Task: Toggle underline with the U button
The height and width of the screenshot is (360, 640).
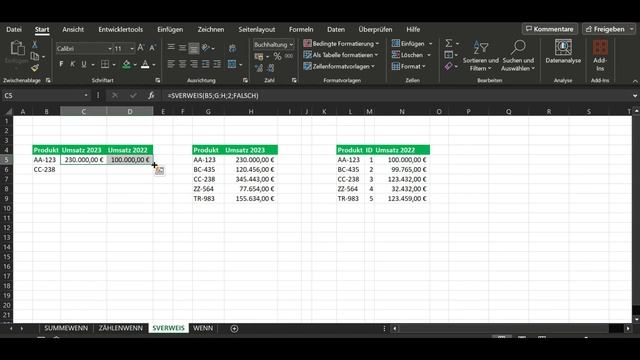Action: (x=84, y=64)
